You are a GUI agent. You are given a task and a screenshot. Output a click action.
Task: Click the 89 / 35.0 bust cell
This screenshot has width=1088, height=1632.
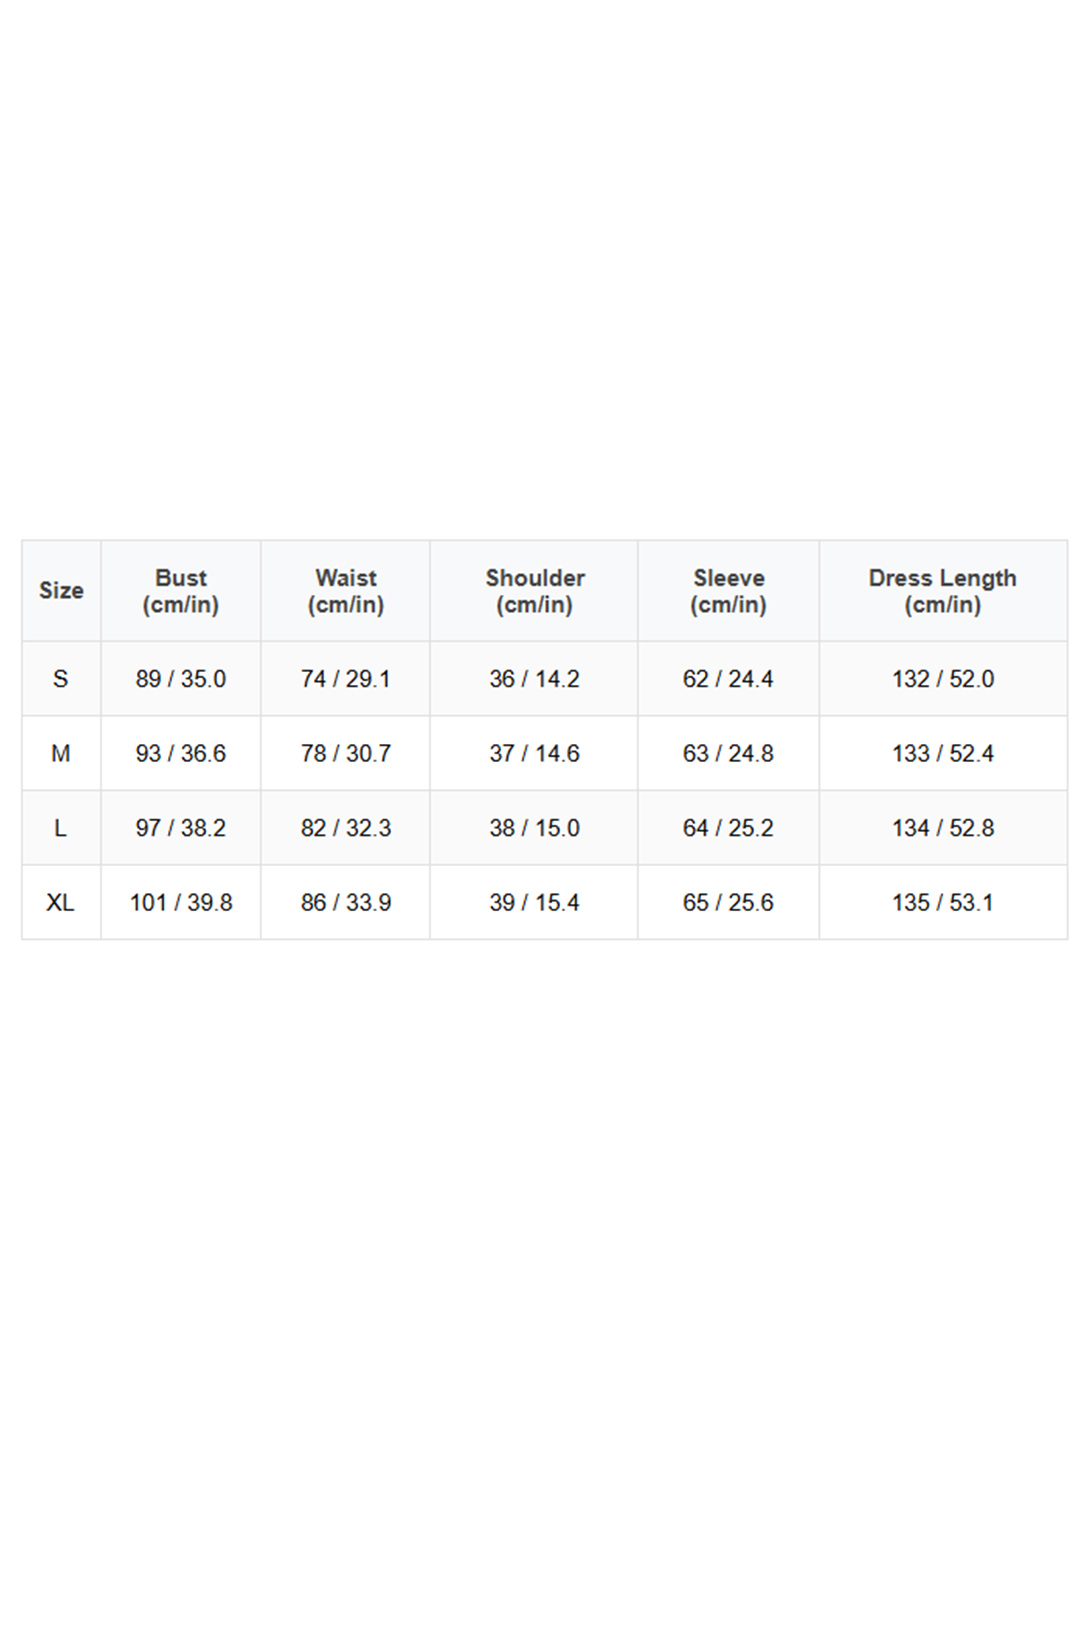[x=181, y=679]
